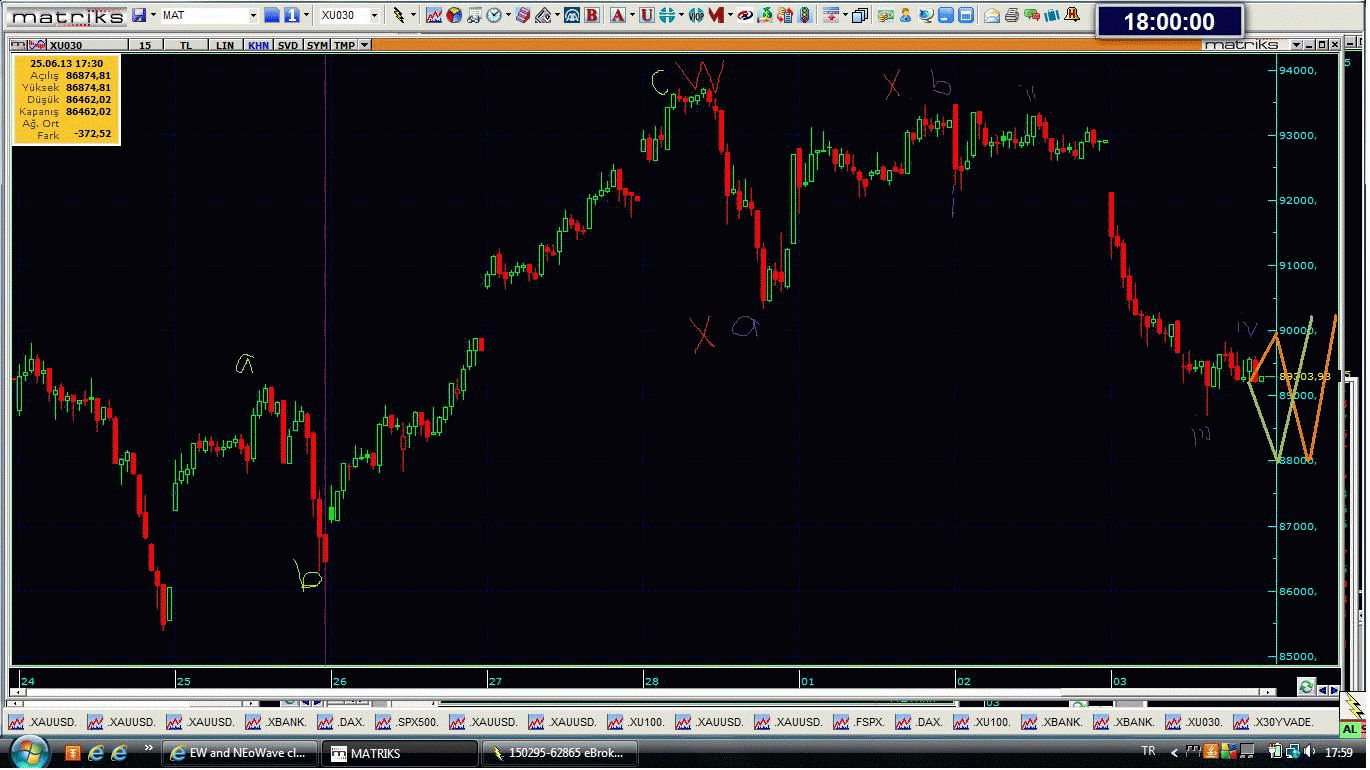Open dropdown arrow after TMP button
This screenshot has height=770, width=1370.
364,45
